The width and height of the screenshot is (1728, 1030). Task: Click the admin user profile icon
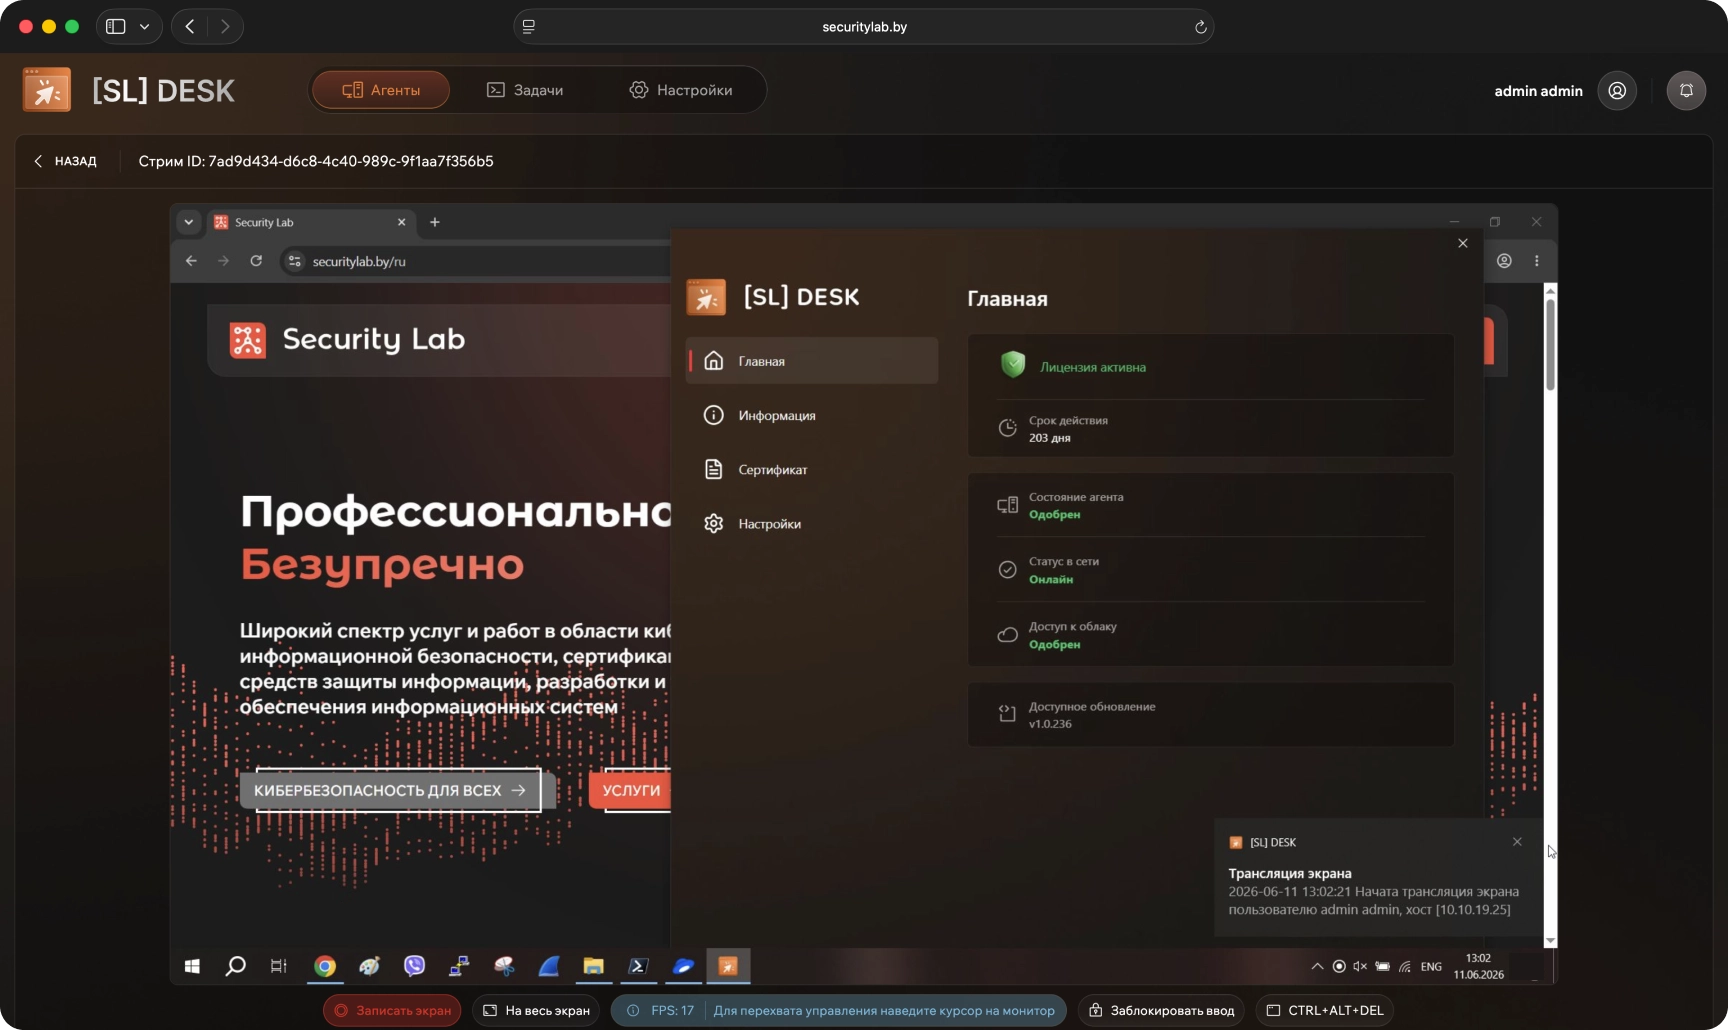[1617, 91]
